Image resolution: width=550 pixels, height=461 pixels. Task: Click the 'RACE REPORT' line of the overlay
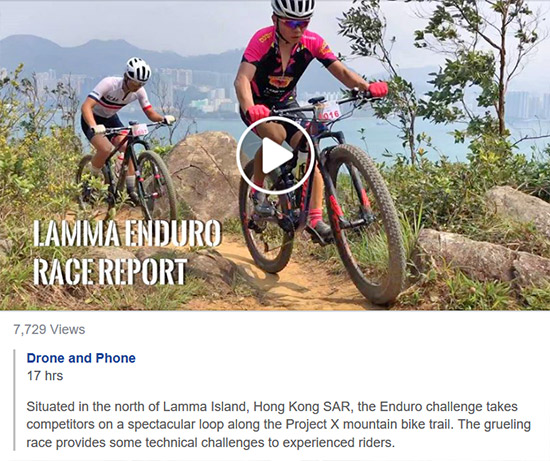(x=110, y=272)
